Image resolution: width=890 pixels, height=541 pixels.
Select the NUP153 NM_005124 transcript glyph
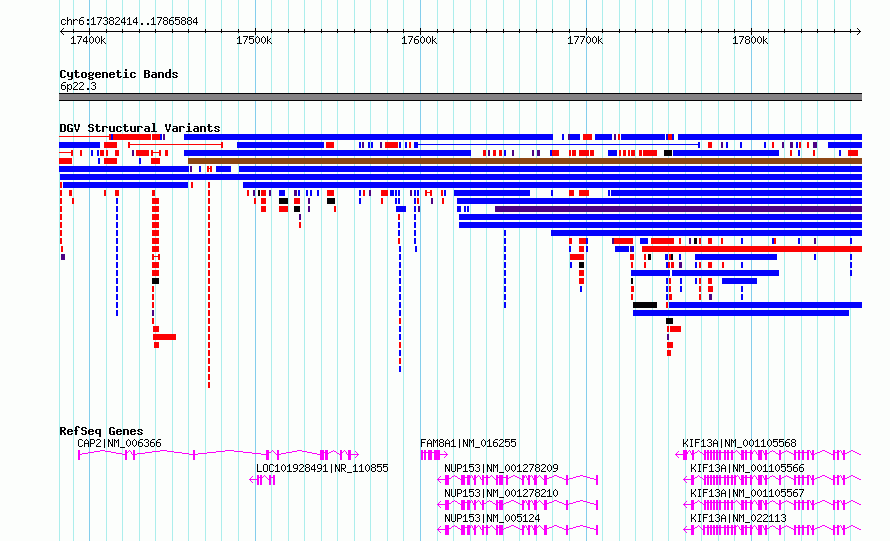click(517, 530)
